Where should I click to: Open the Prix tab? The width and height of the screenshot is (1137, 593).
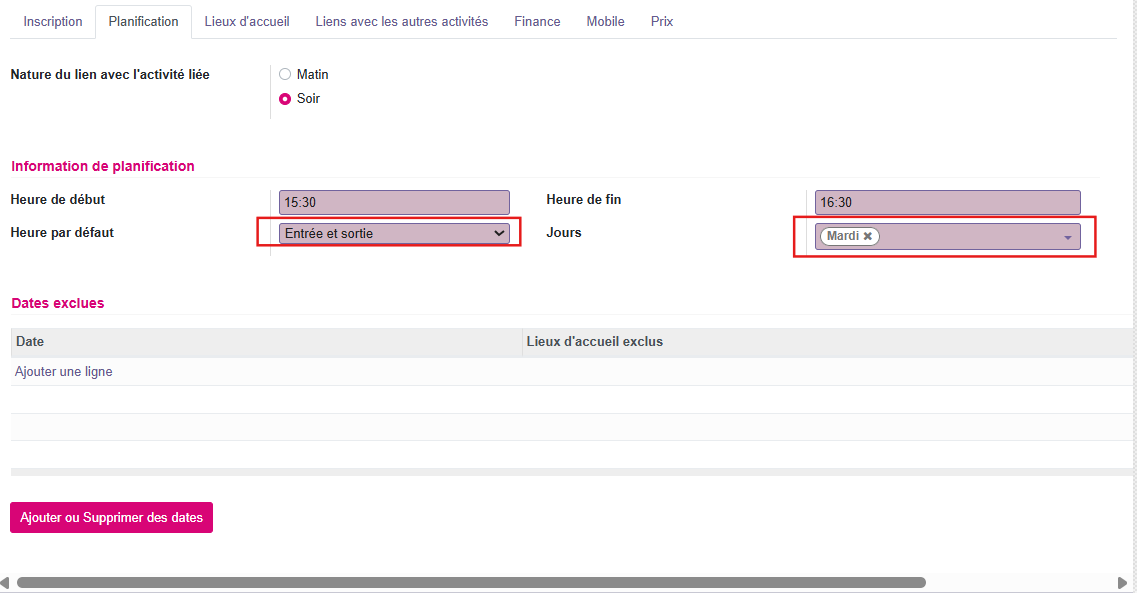tap(662, 22)
